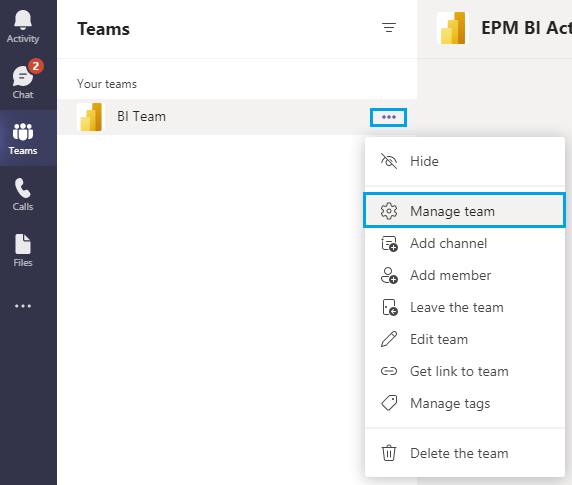Select the BI Team row

pos(237,117)
